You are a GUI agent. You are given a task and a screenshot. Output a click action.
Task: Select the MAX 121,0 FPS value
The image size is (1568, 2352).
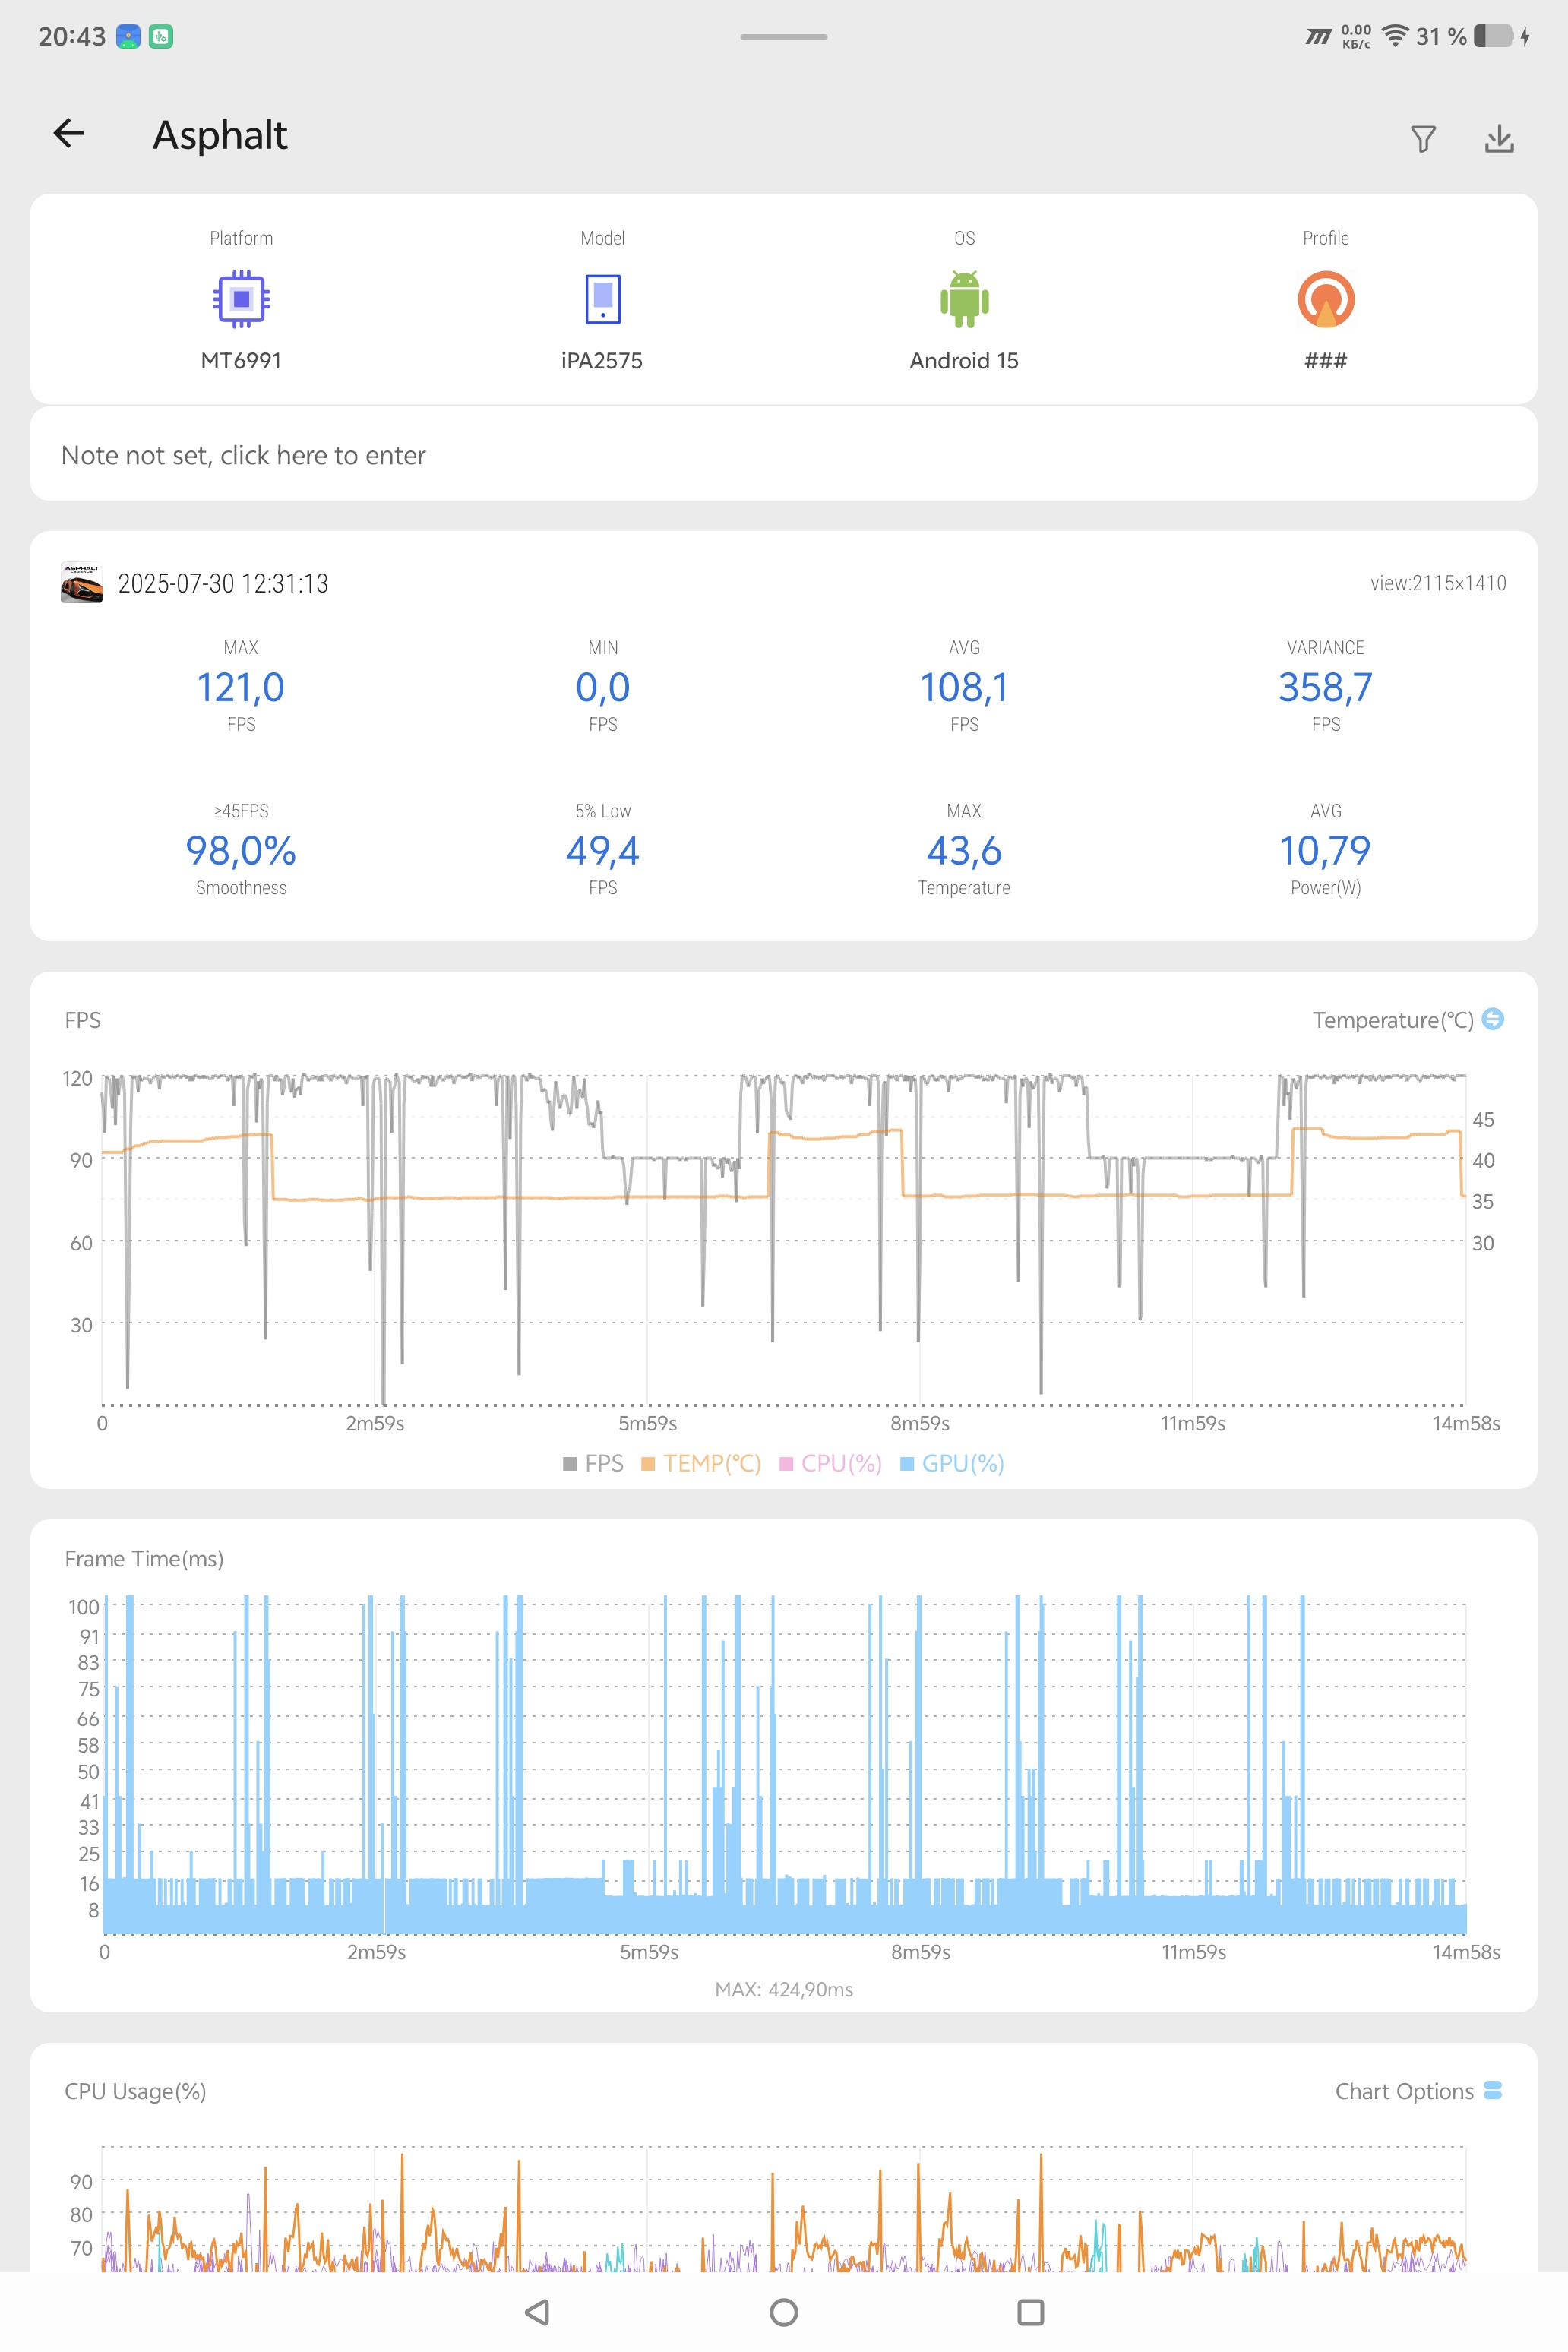click(x=241, y=687)
